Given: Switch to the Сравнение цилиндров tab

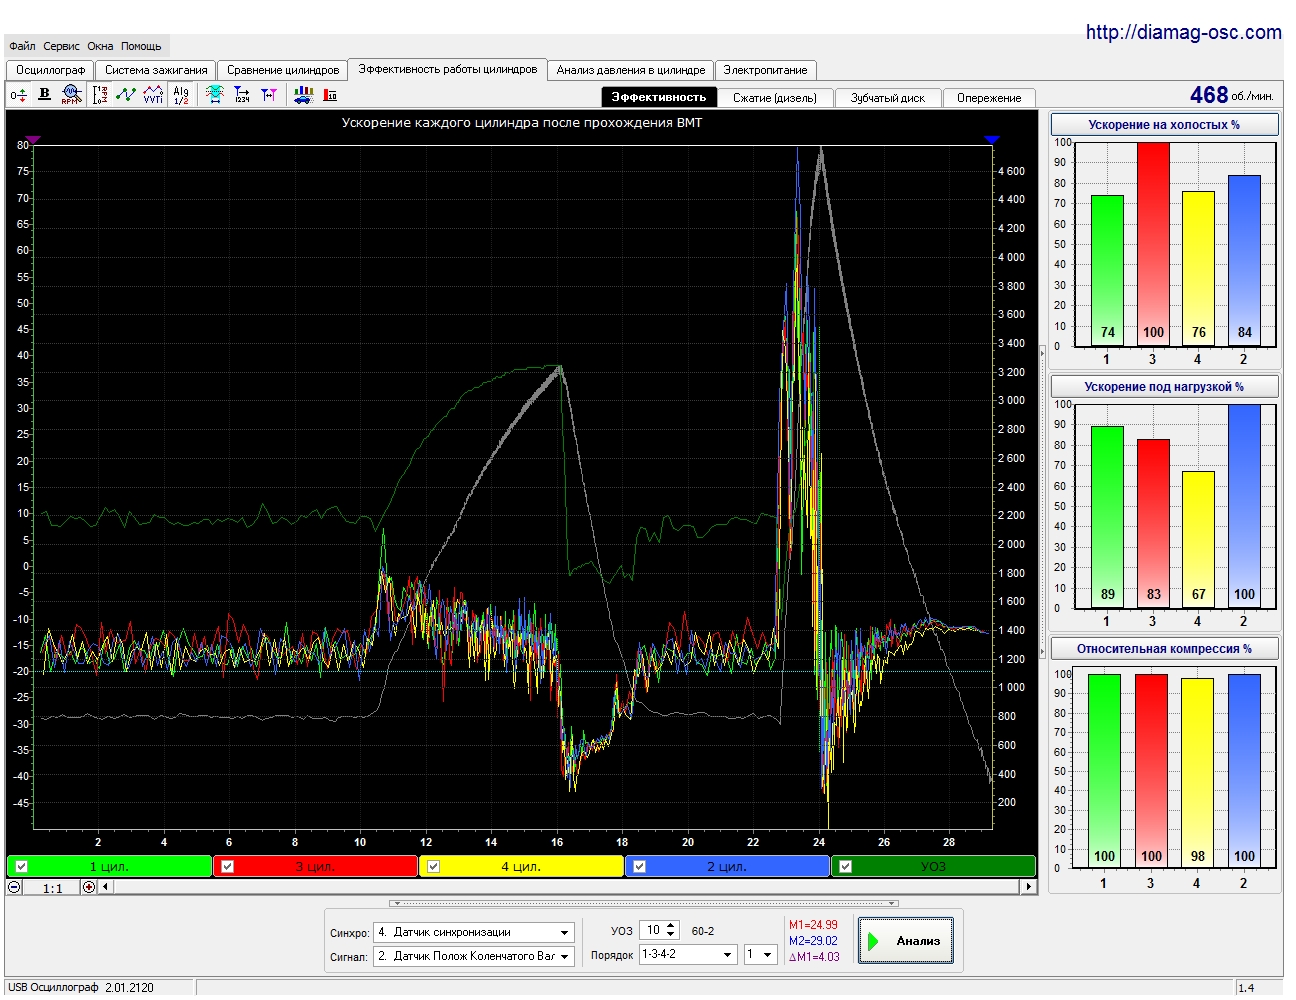Looking at the screenshot, I should [283, 70].
